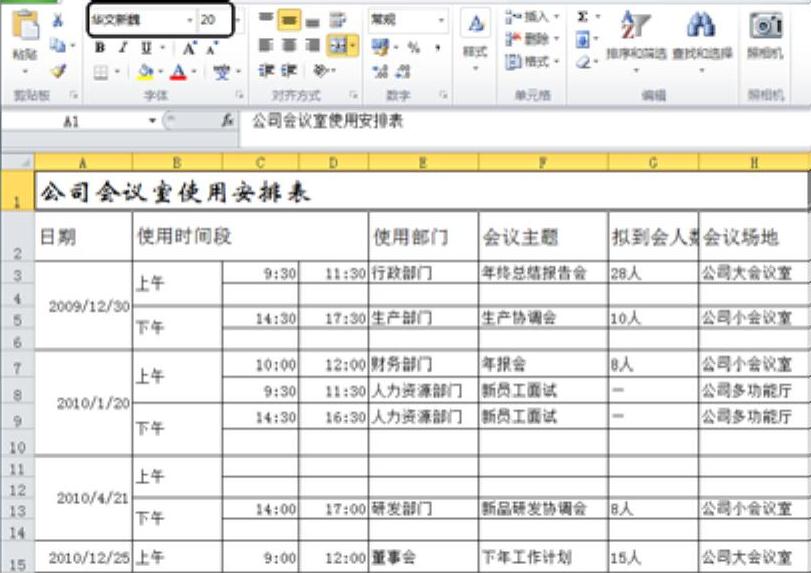This screenshot has height=573, width=811.
Task: Expand the Fill Color dropdown arrow
Action: pos(161,72)
